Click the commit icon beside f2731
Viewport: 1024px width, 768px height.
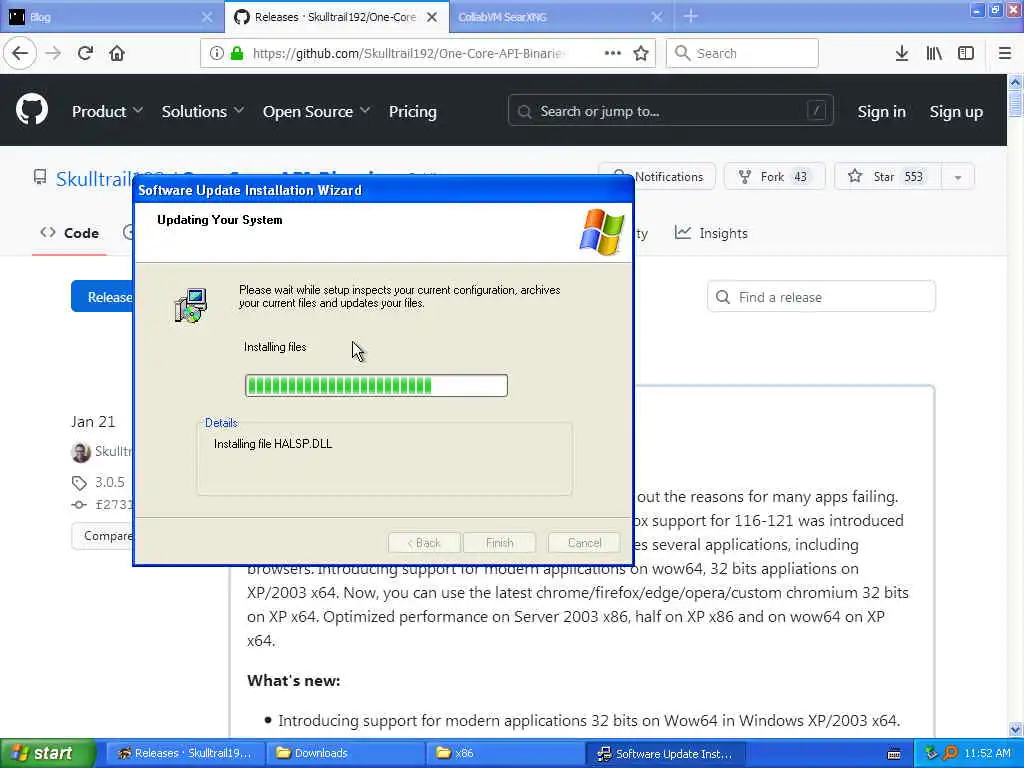point(79,505)
